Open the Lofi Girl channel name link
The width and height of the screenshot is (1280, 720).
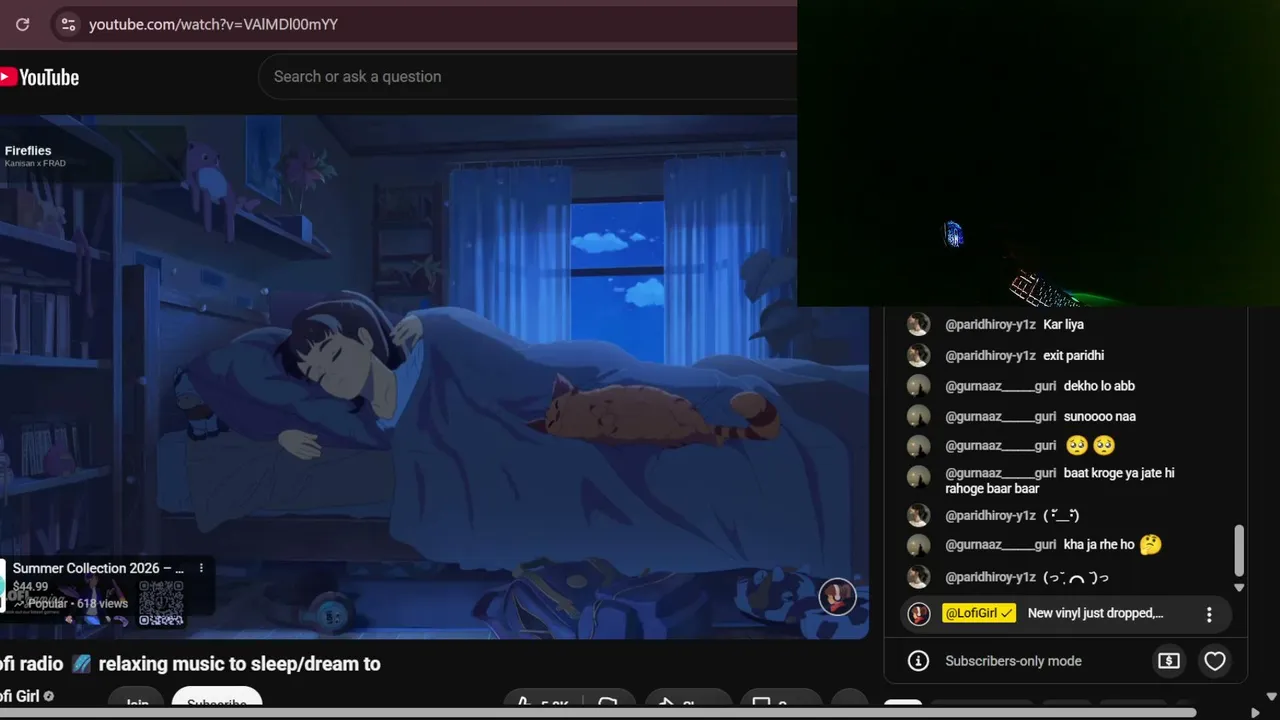(20, 696)
